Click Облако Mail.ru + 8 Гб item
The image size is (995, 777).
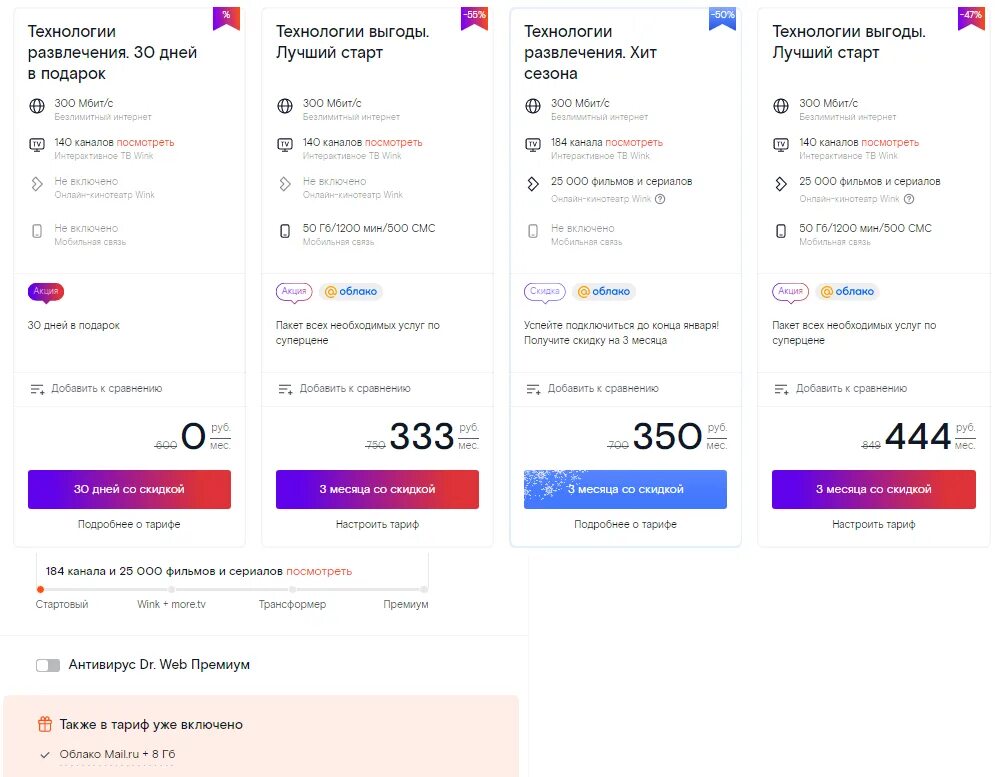117,754
